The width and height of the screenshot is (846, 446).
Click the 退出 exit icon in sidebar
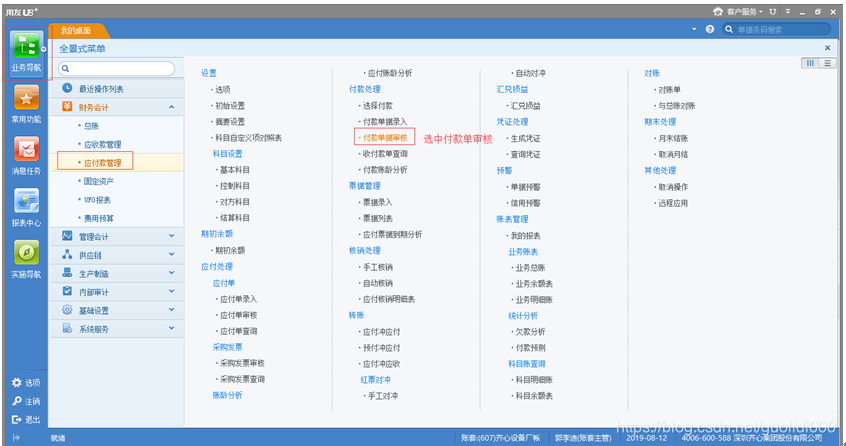pos(17,420)
